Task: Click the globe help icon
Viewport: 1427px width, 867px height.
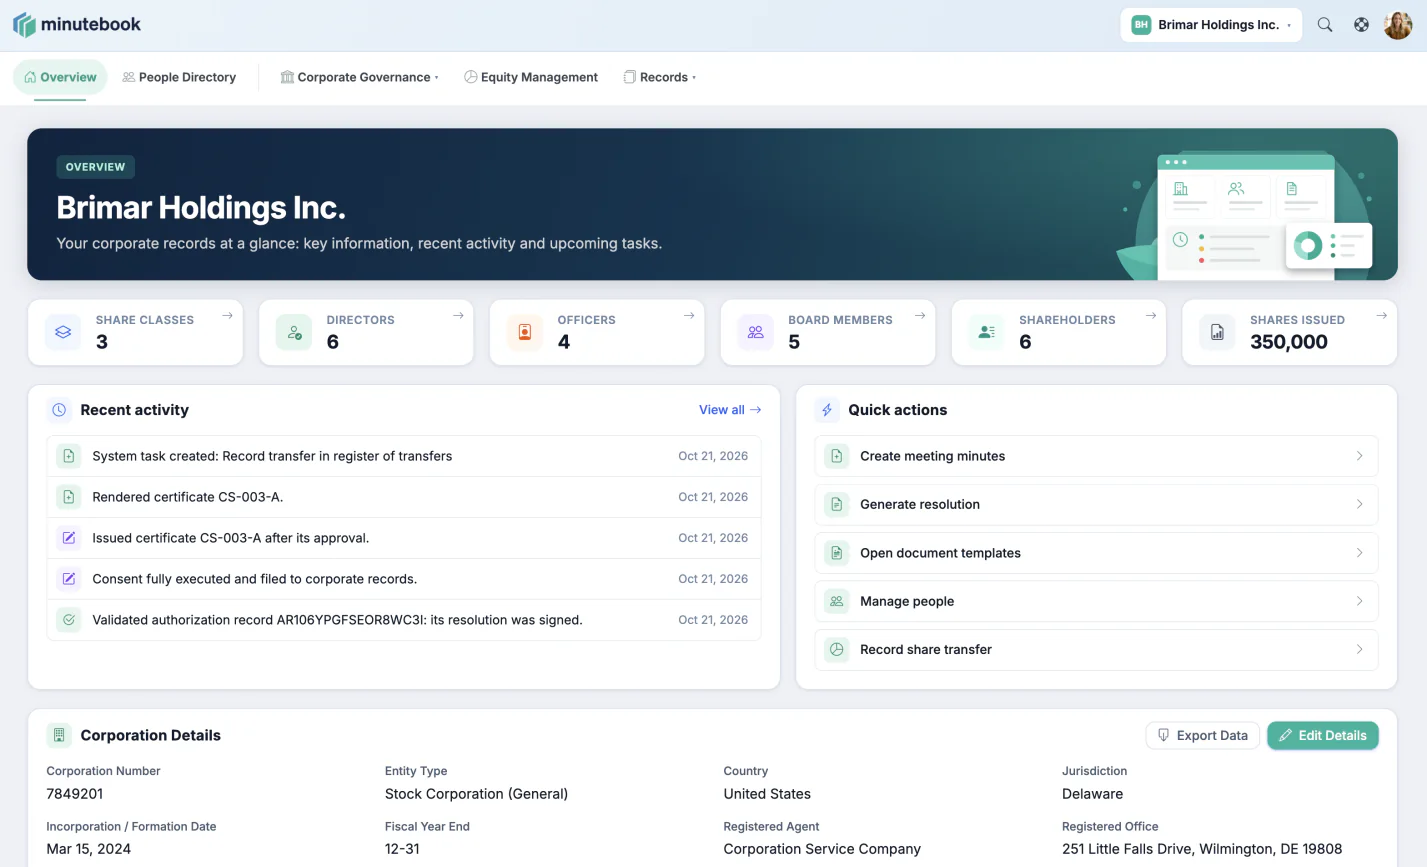Action: 1361,25
